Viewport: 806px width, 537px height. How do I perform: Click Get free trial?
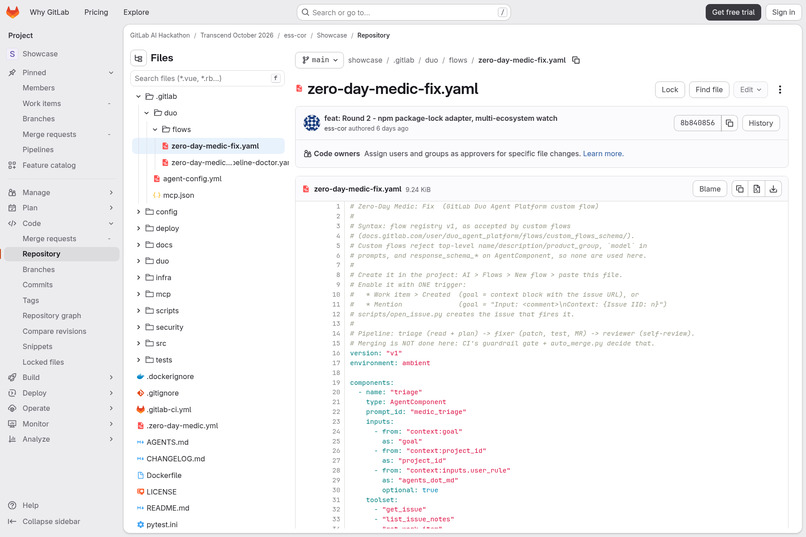[733, 12]
